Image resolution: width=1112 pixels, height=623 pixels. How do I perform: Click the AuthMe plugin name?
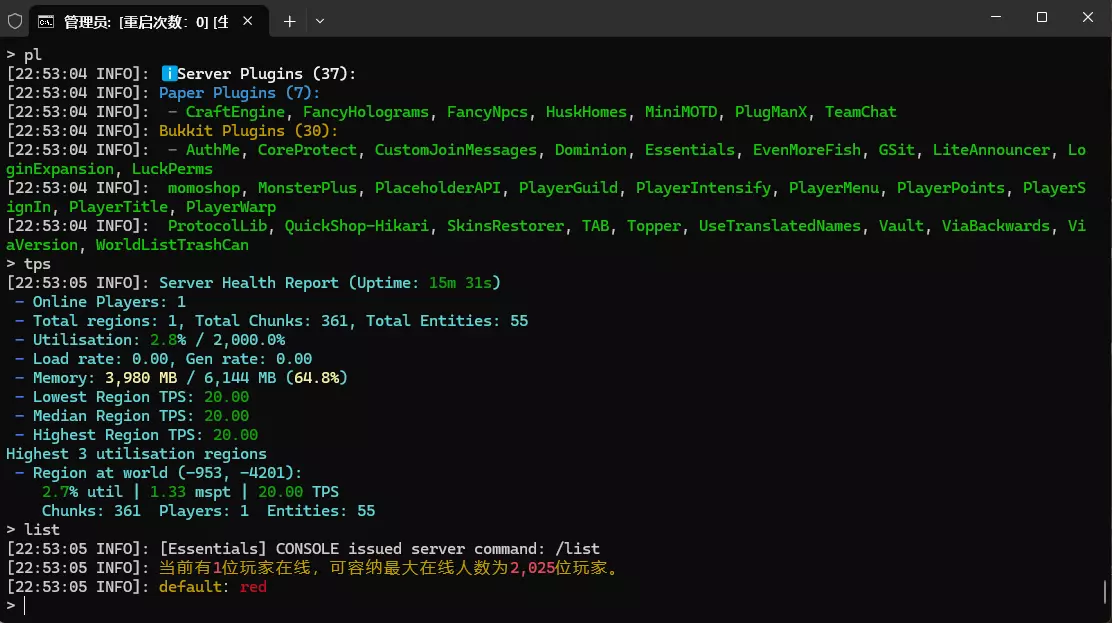coord(213,150)
